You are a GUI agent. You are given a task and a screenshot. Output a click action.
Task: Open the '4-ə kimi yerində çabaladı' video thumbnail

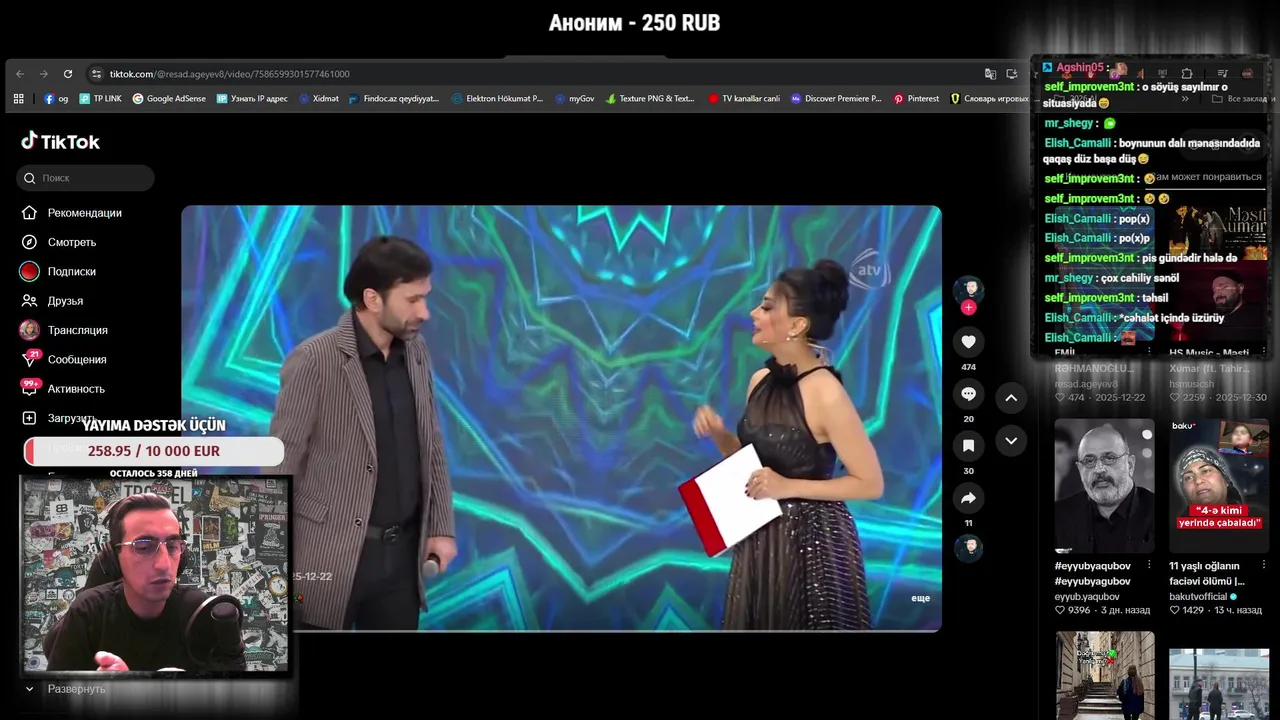(x=1219, y=486)
